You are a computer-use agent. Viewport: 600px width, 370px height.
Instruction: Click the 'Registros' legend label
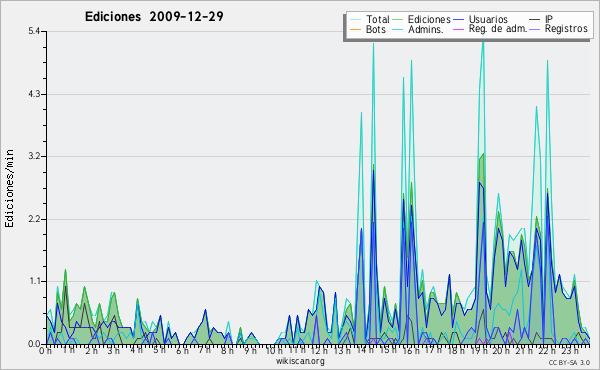pyautogui.click(x=566, y=29)
